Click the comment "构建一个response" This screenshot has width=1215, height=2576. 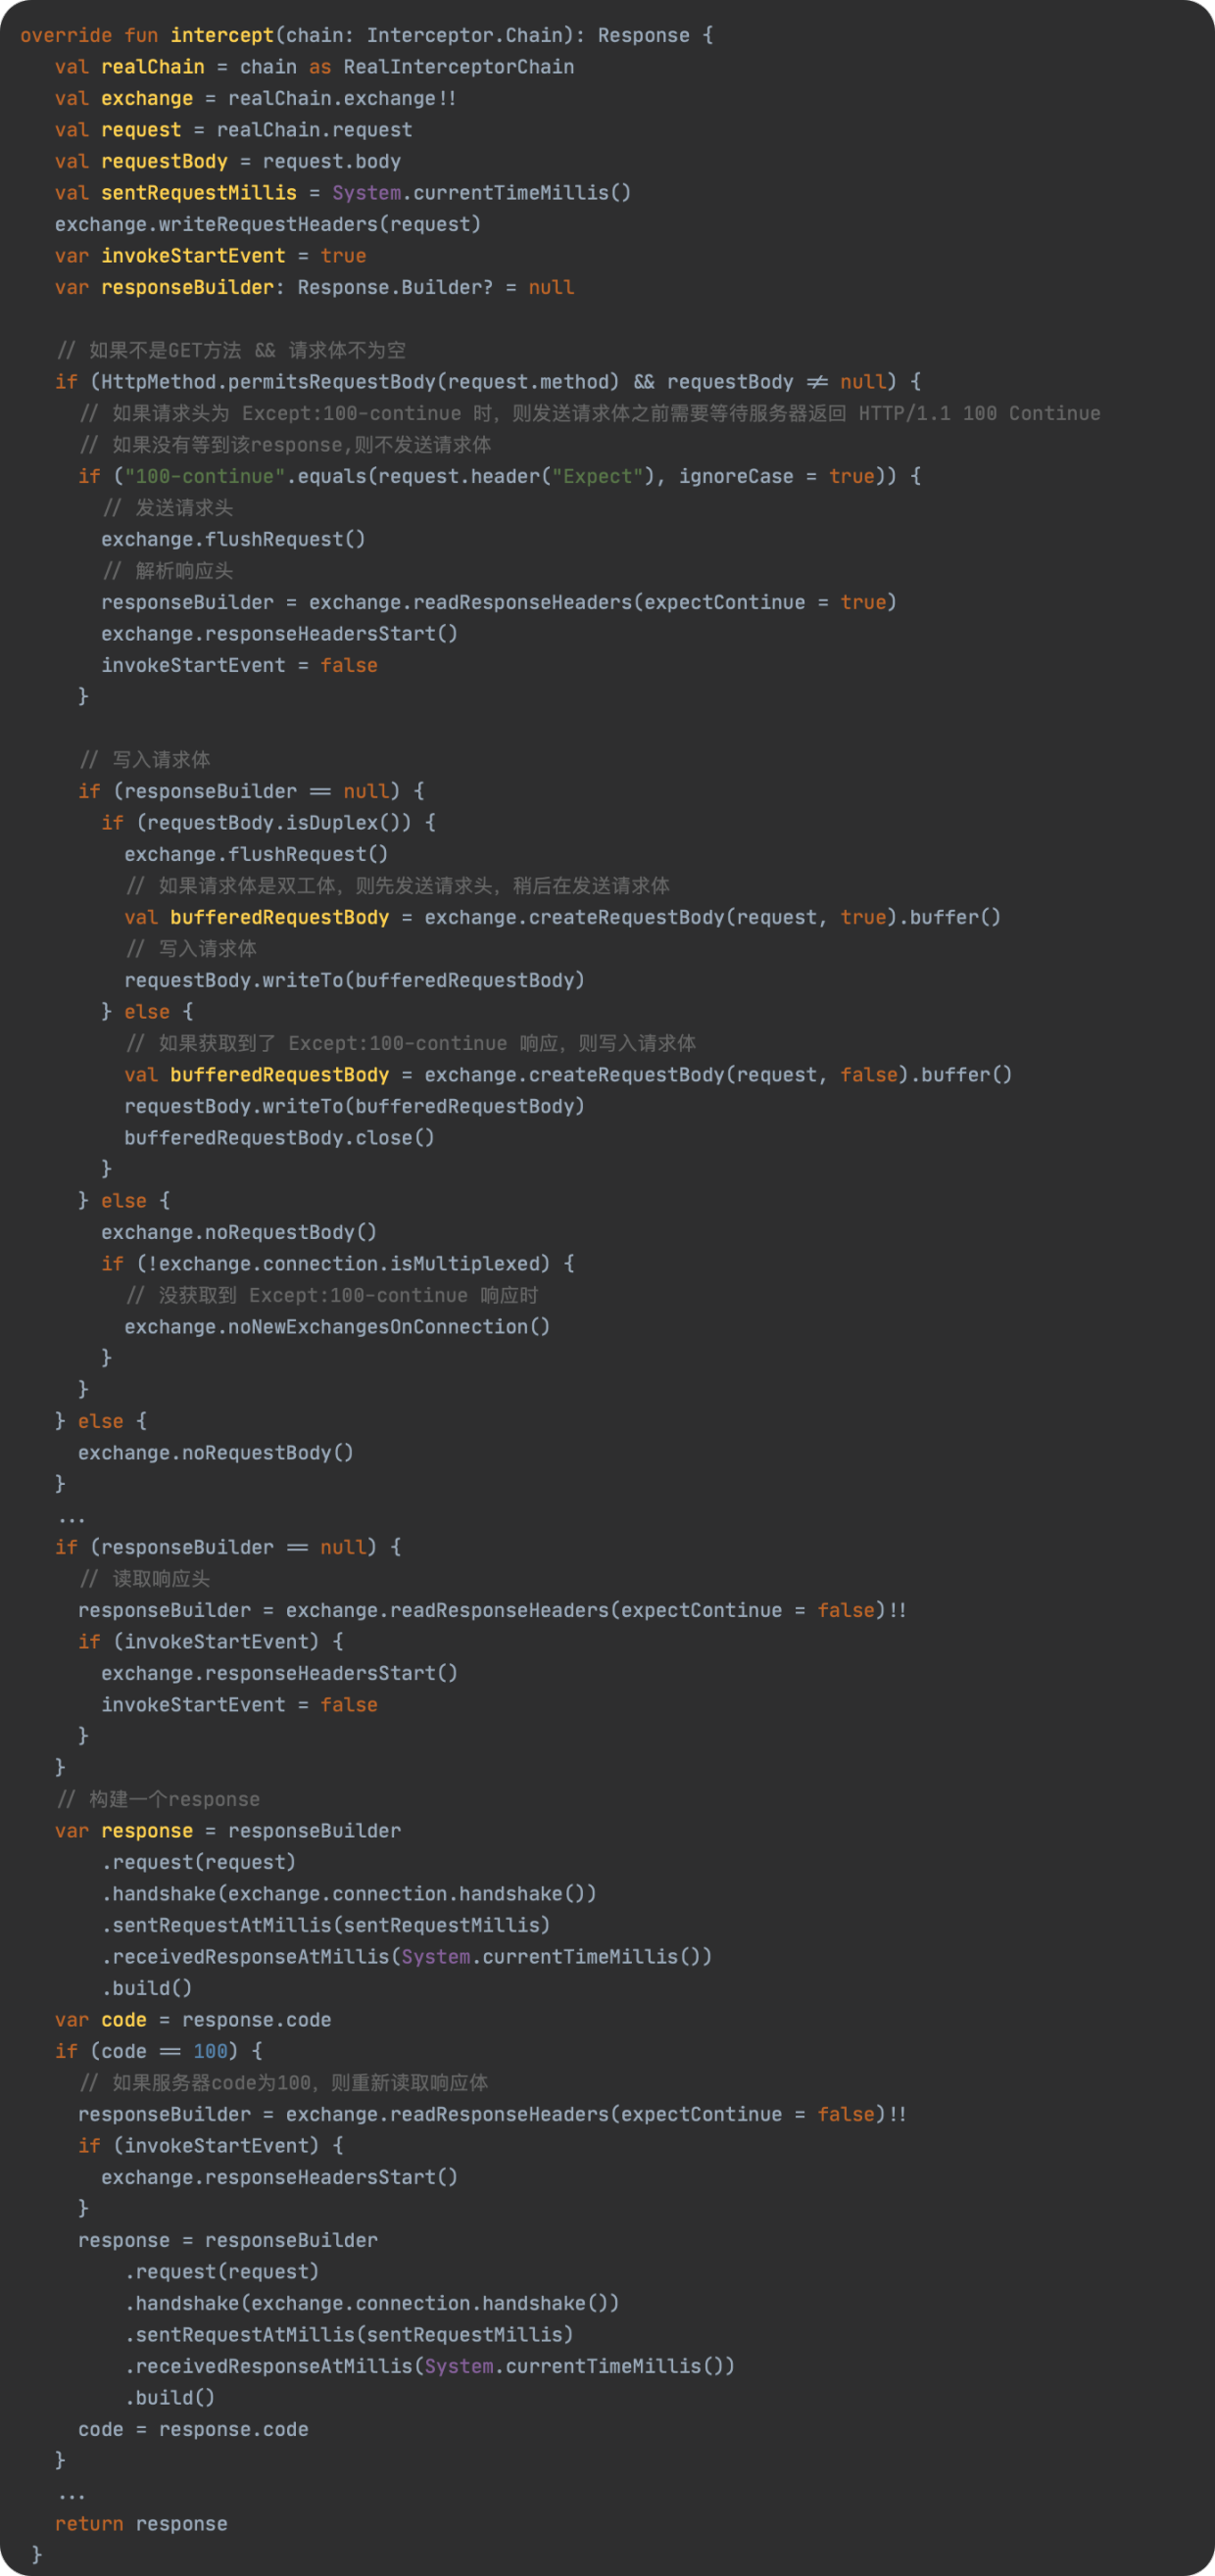pyautogui.click(x=158, y=1799)
